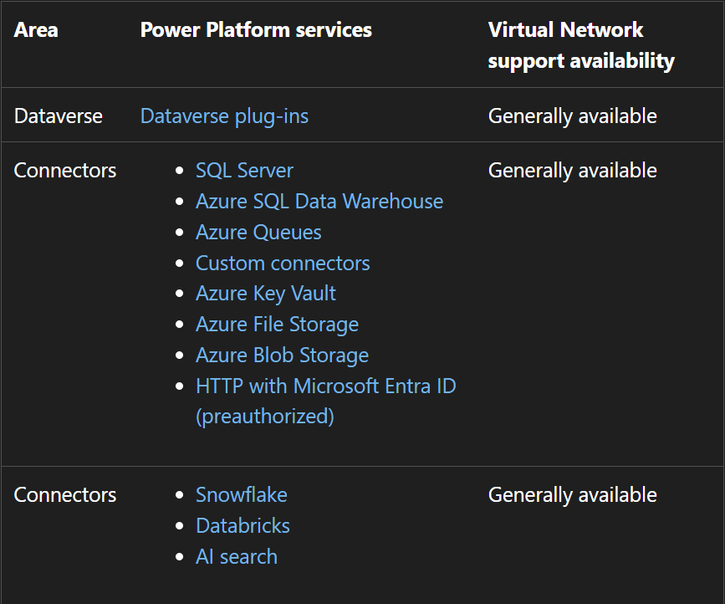725x604 pixels.
Task: Open the Dataverse plug-ins link
Action: point(224,116)
